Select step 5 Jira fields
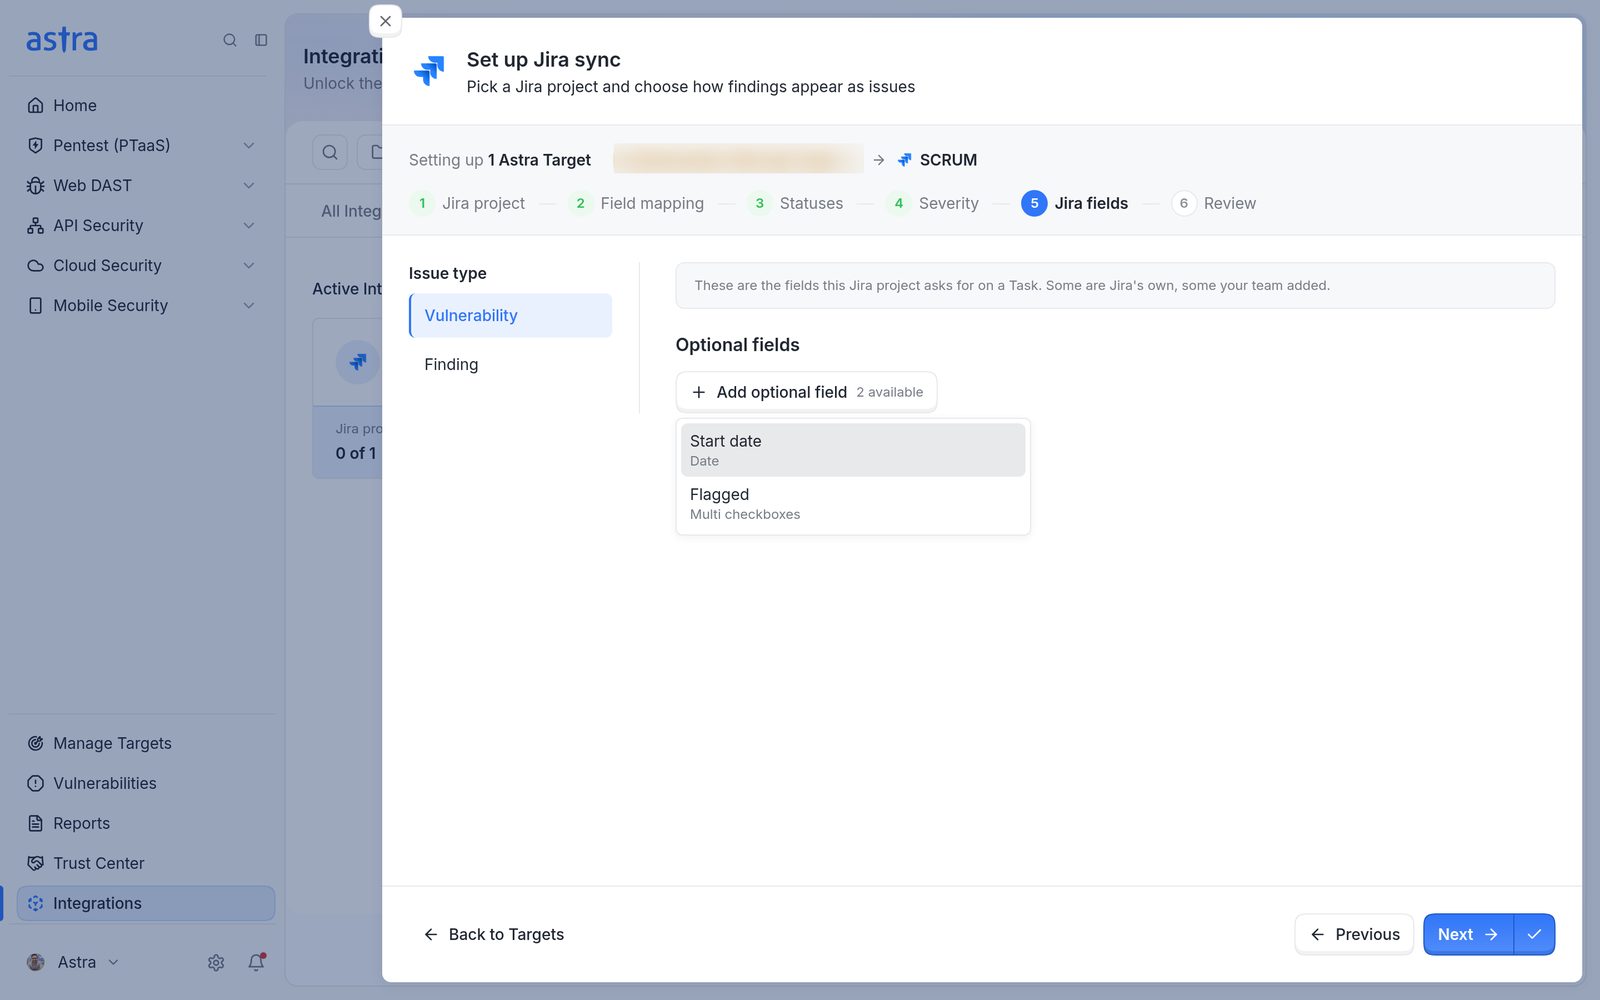The image size is (1600, 1000). tap(1075, 203)
